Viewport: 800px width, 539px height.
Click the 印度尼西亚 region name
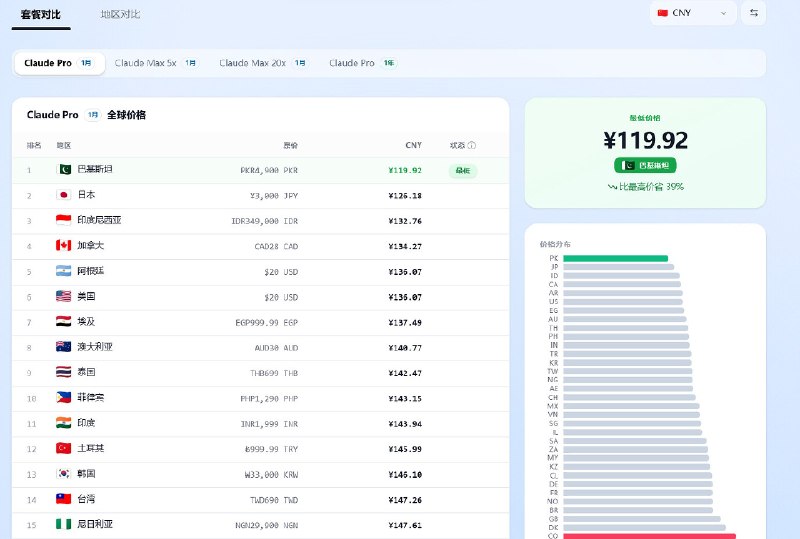pos(99,220)
